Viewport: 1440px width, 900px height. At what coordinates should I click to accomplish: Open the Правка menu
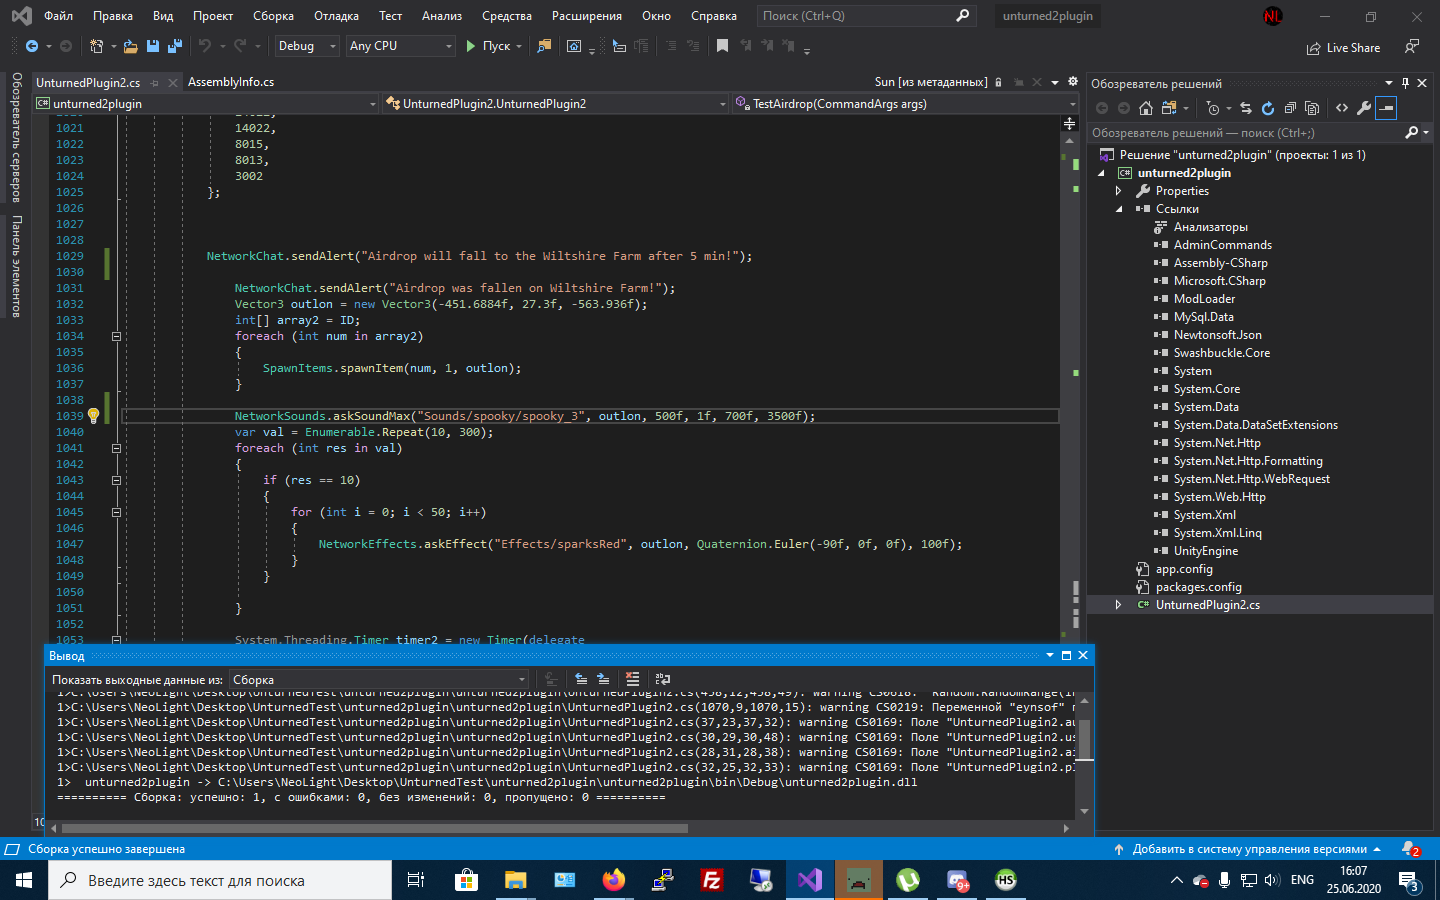(113, 16)
